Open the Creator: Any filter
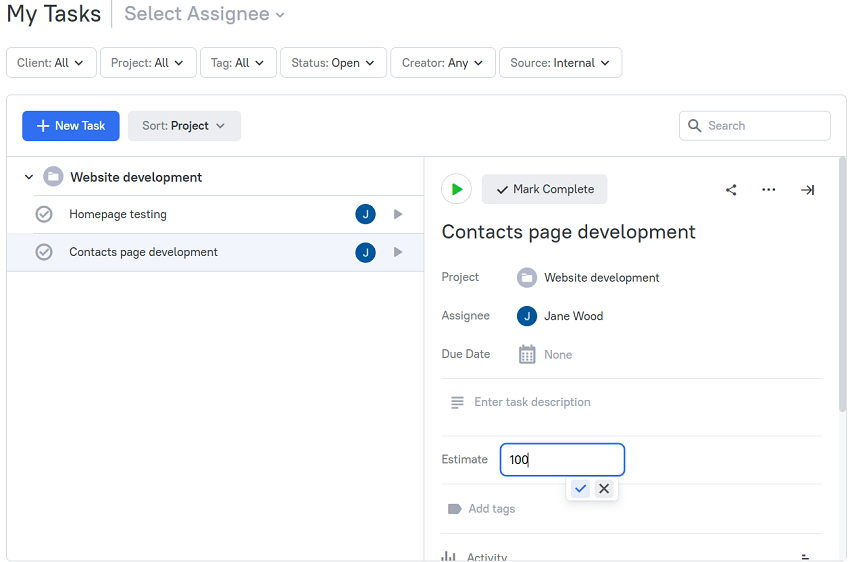This screenshot has height=562, width=850. point(443,63)
